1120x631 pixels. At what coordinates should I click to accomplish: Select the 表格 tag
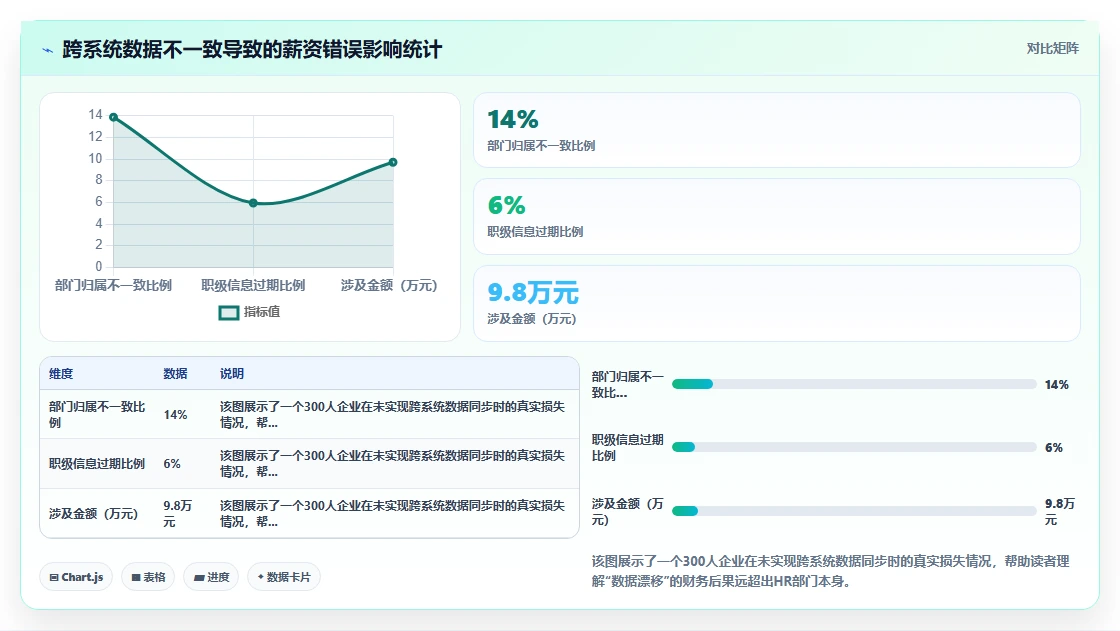[149, 577]
